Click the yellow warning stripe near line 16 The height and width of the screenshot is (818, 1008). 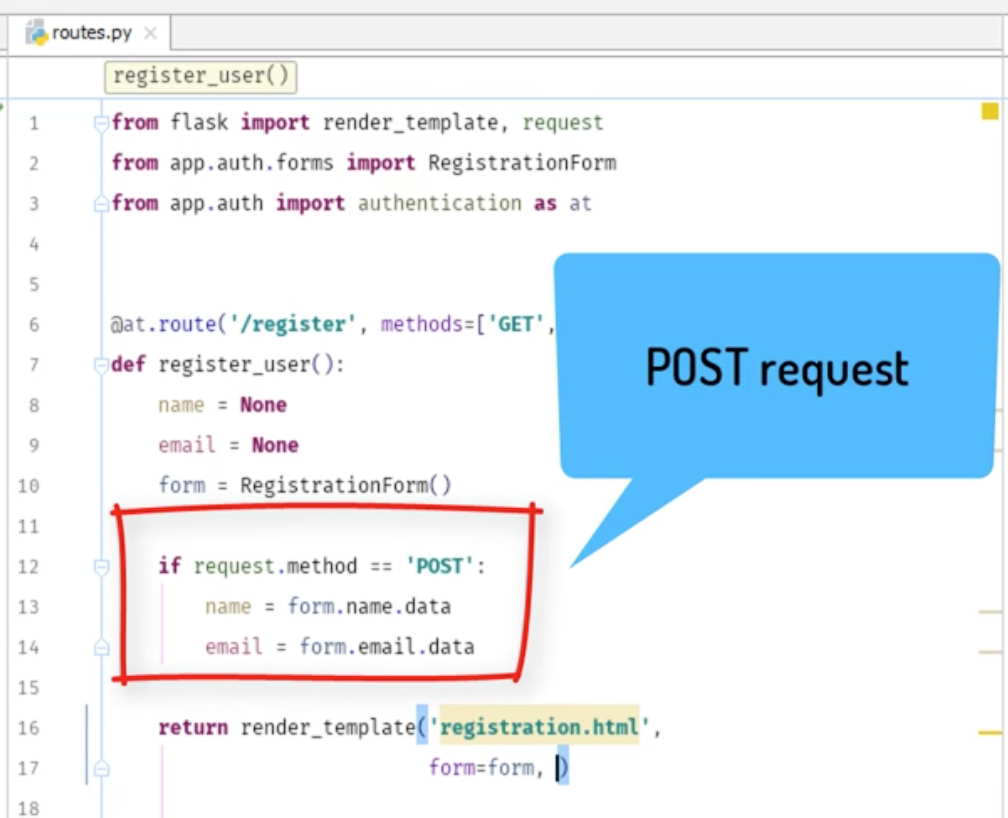coord(990,732)
